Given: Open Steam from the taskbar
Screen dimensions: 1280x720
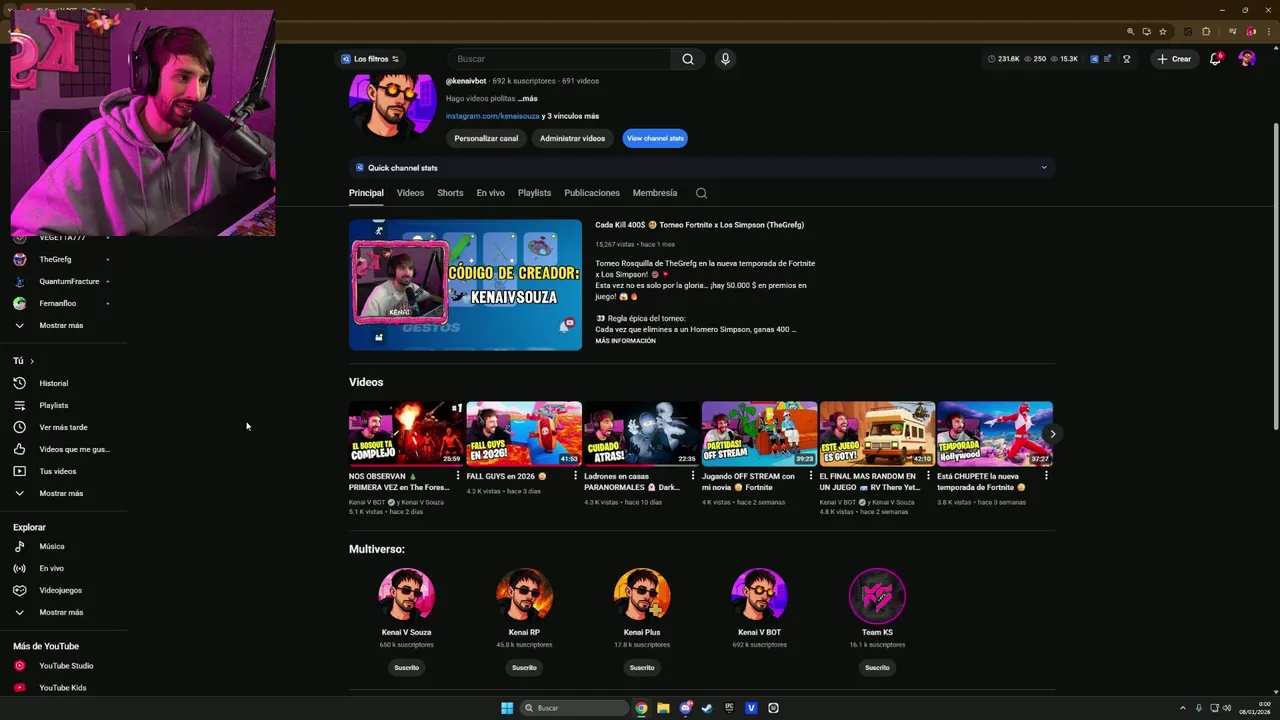Looking at the screenshot, I should click(707, 708).
